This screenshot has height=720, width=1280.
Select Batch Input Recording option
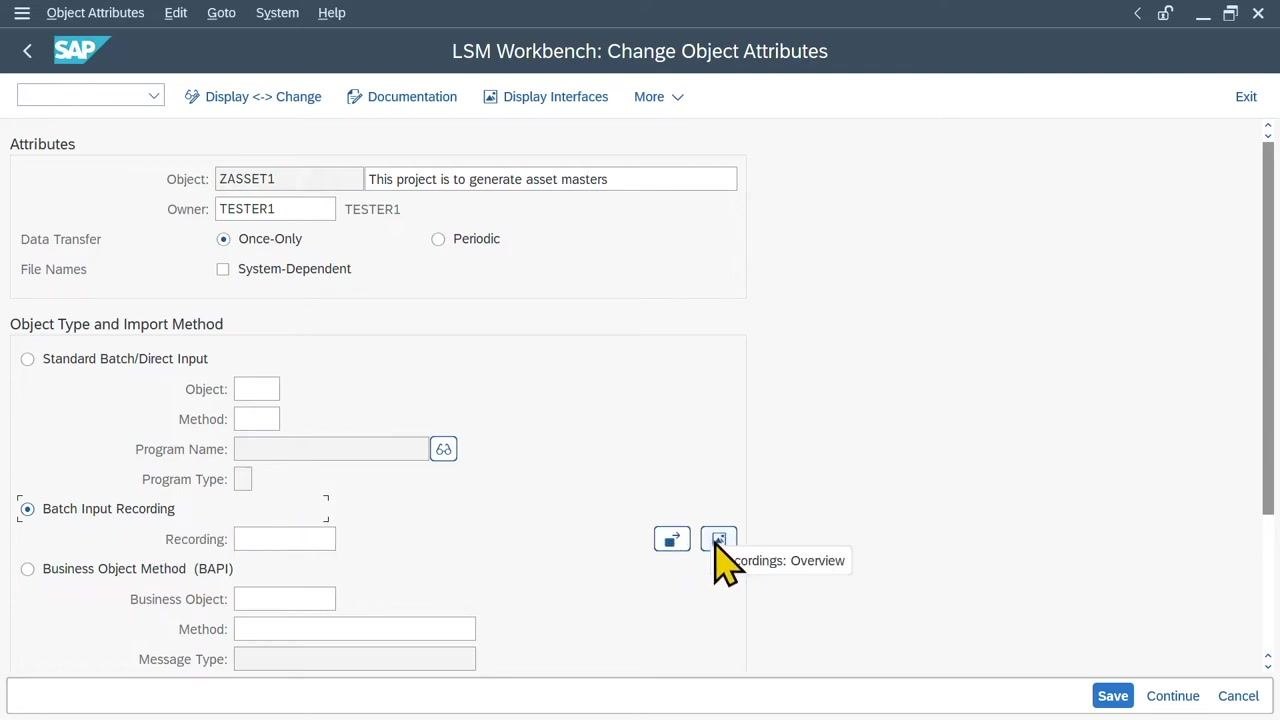[28, 509]
